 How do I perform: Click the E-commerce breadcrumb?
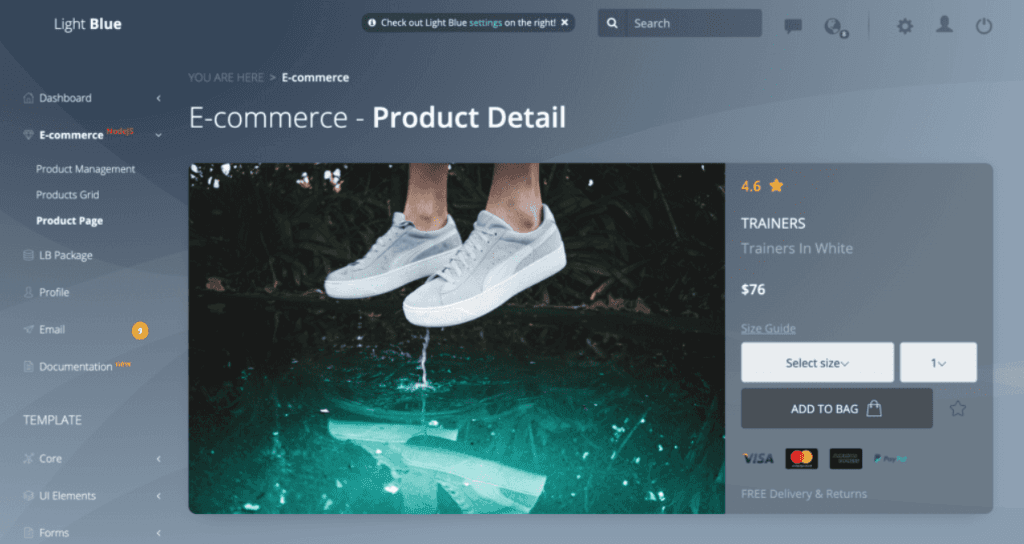pos(315,77)
